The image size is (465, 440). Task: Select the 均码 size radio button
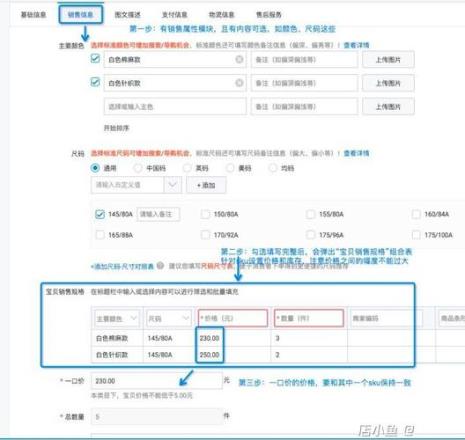pyautogui.click(x=273, y=168)
